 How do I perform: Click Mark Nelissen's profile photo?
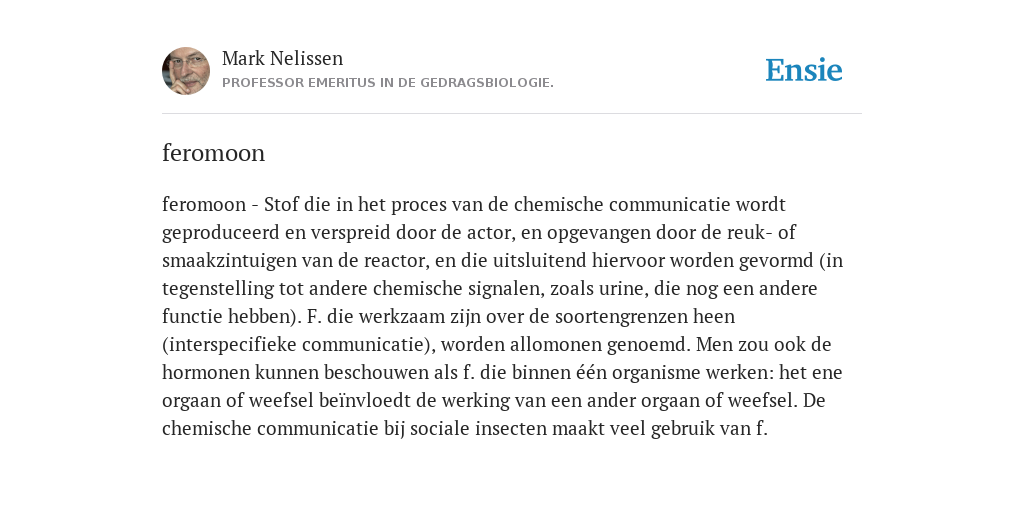click(186, 71)
